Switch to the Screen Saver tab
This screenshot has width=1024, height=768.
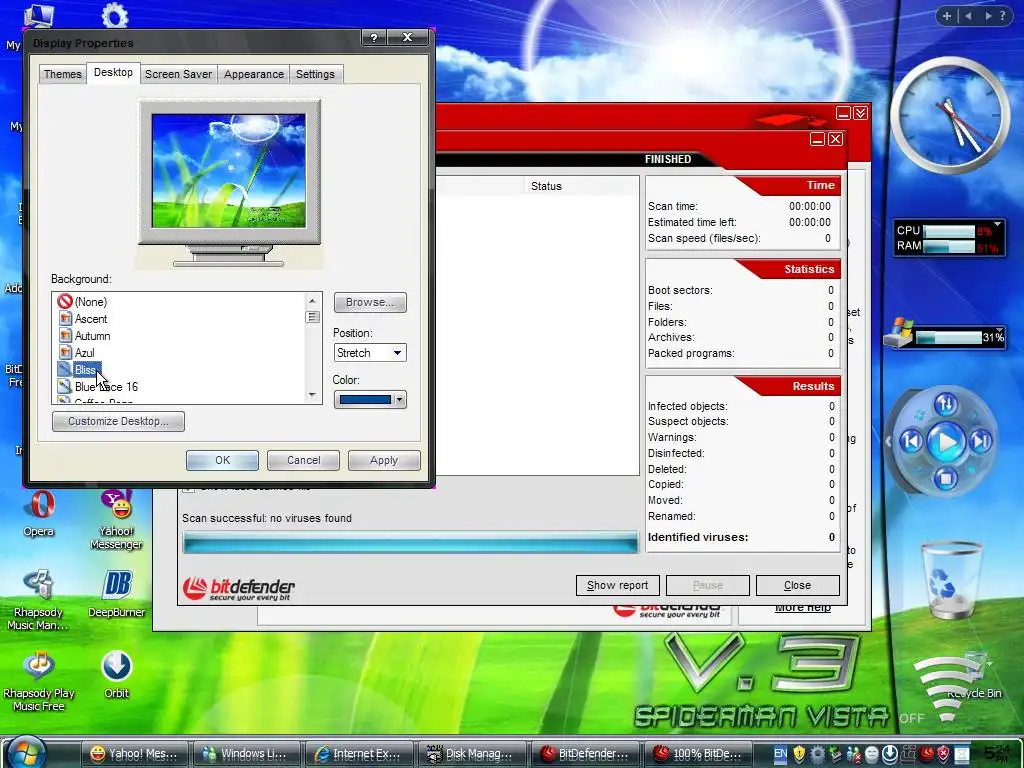[x=178, y=74]
